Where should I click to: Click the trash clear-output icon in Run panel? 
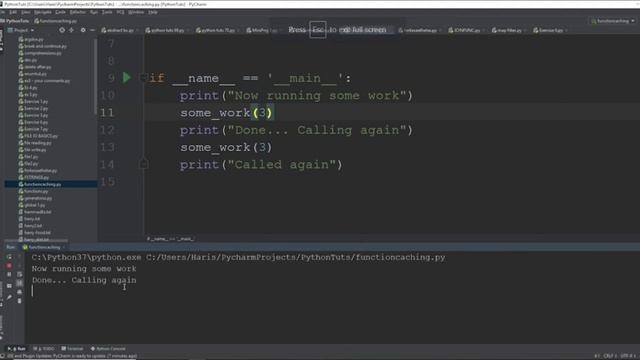click(x=19, y=301)
